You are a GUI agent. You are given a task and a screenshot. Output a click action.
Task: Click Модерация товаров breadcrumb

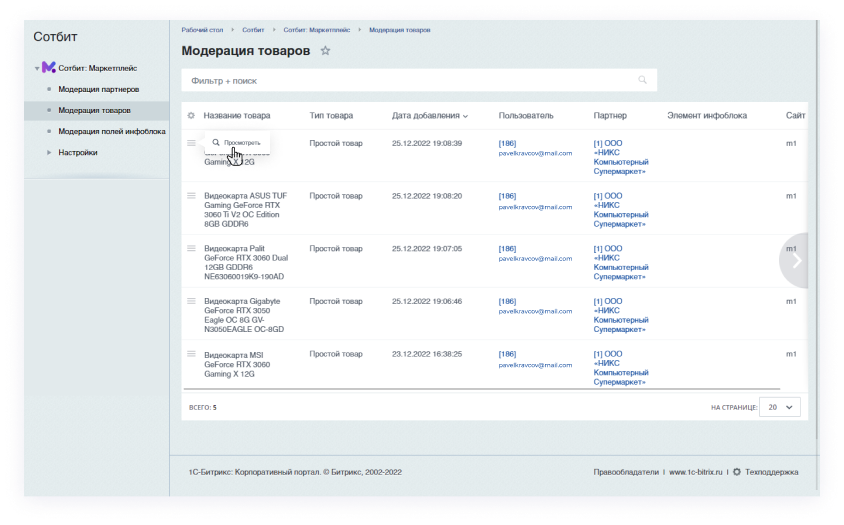pos(399,30)
